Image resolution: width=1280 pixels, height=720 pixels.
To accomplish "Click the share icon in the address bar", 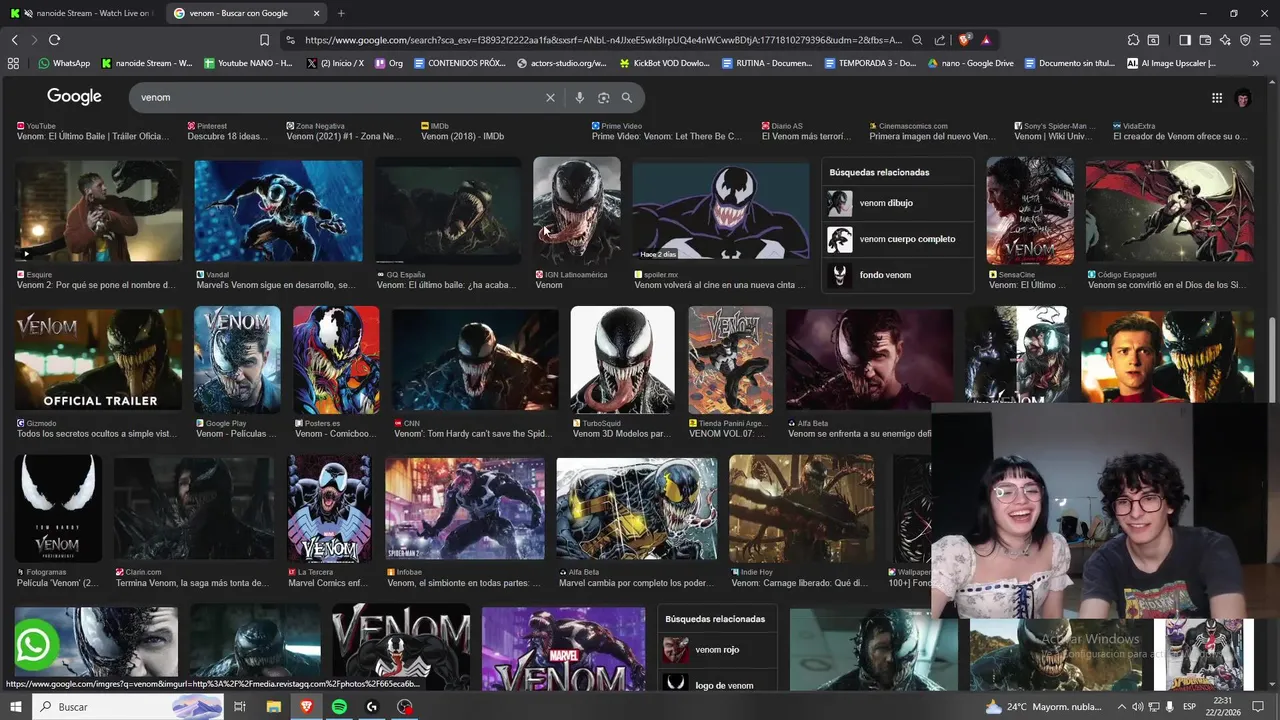I will click(x=940, y=40).
